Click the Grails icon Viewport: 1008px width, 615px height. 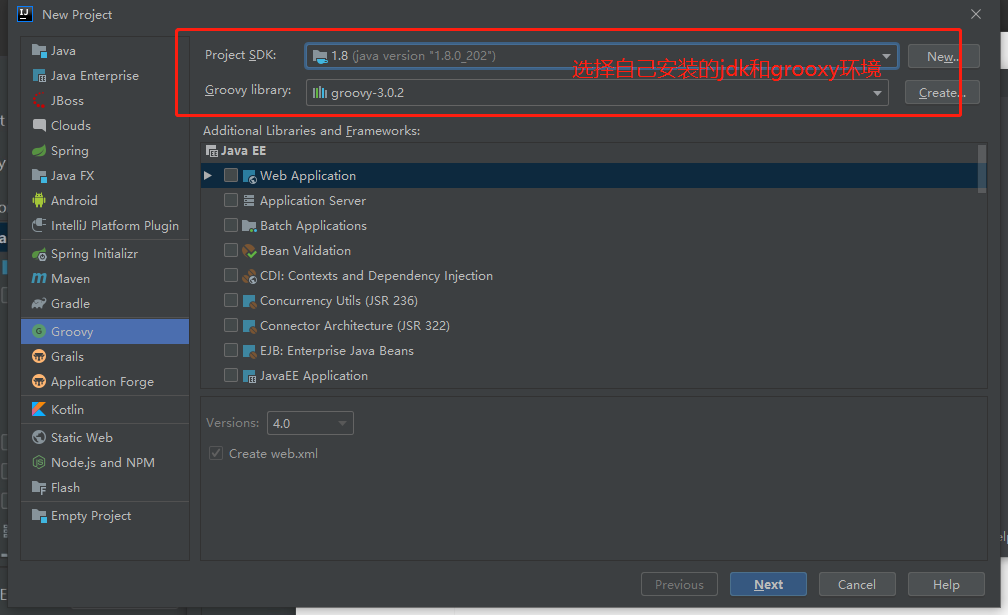pyautogui.click(x=39, y=357)
